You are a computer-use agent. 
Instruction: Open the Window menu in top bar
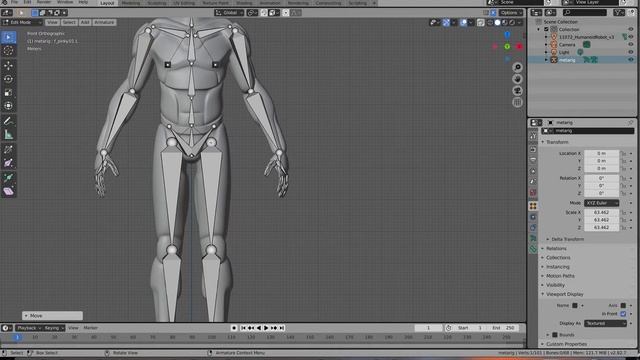[65, 2]
